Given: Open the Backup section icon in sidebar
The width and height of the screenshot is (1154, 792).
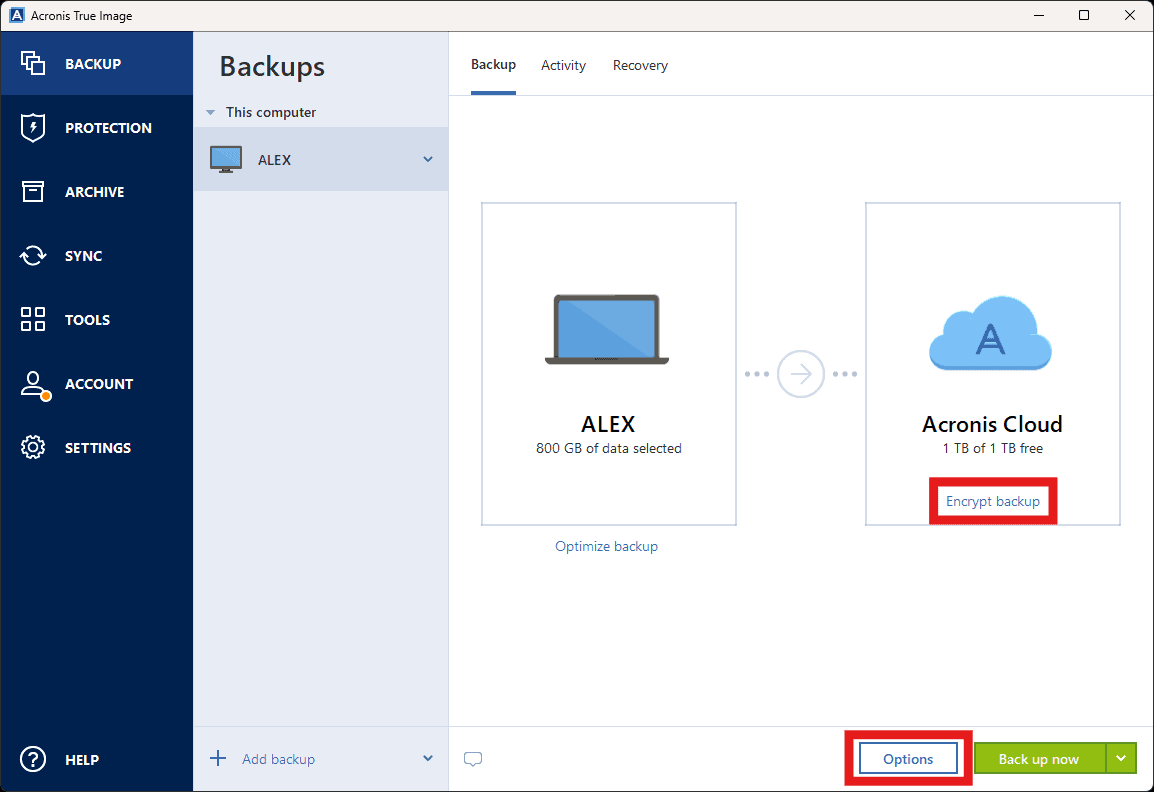Looking at the screenshot, I should (x=33, y=64).
